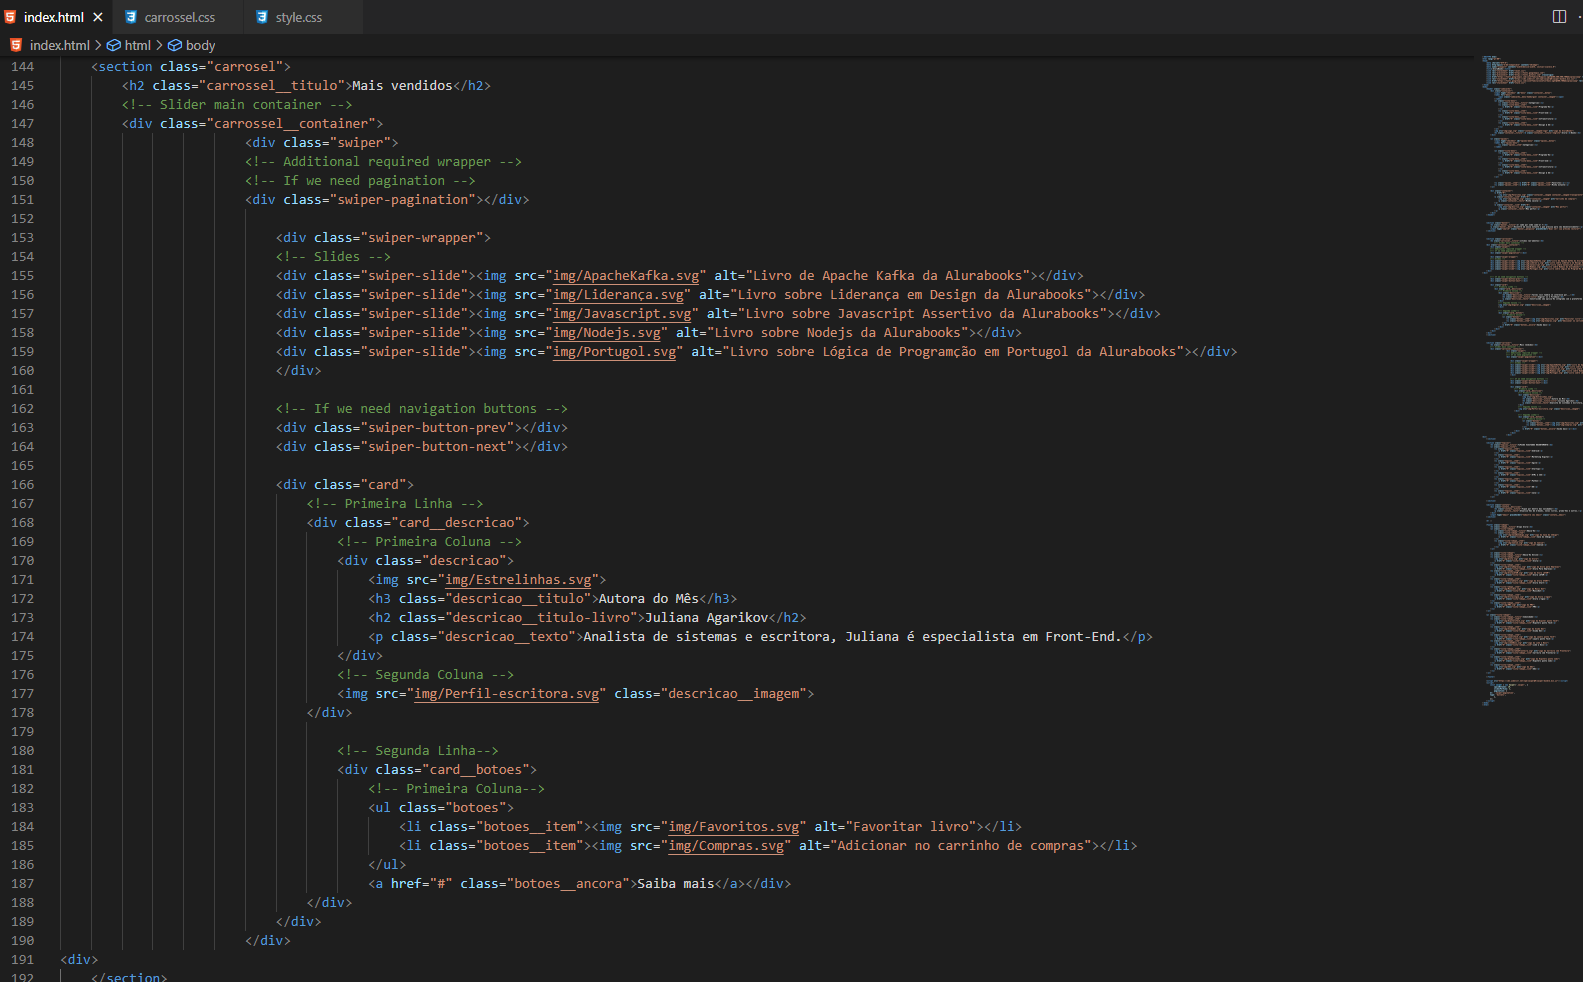The width and height of the screenshot is (1583, 982).
Task: Follow the img/Compras.svg link
Action: coord(726,846)
